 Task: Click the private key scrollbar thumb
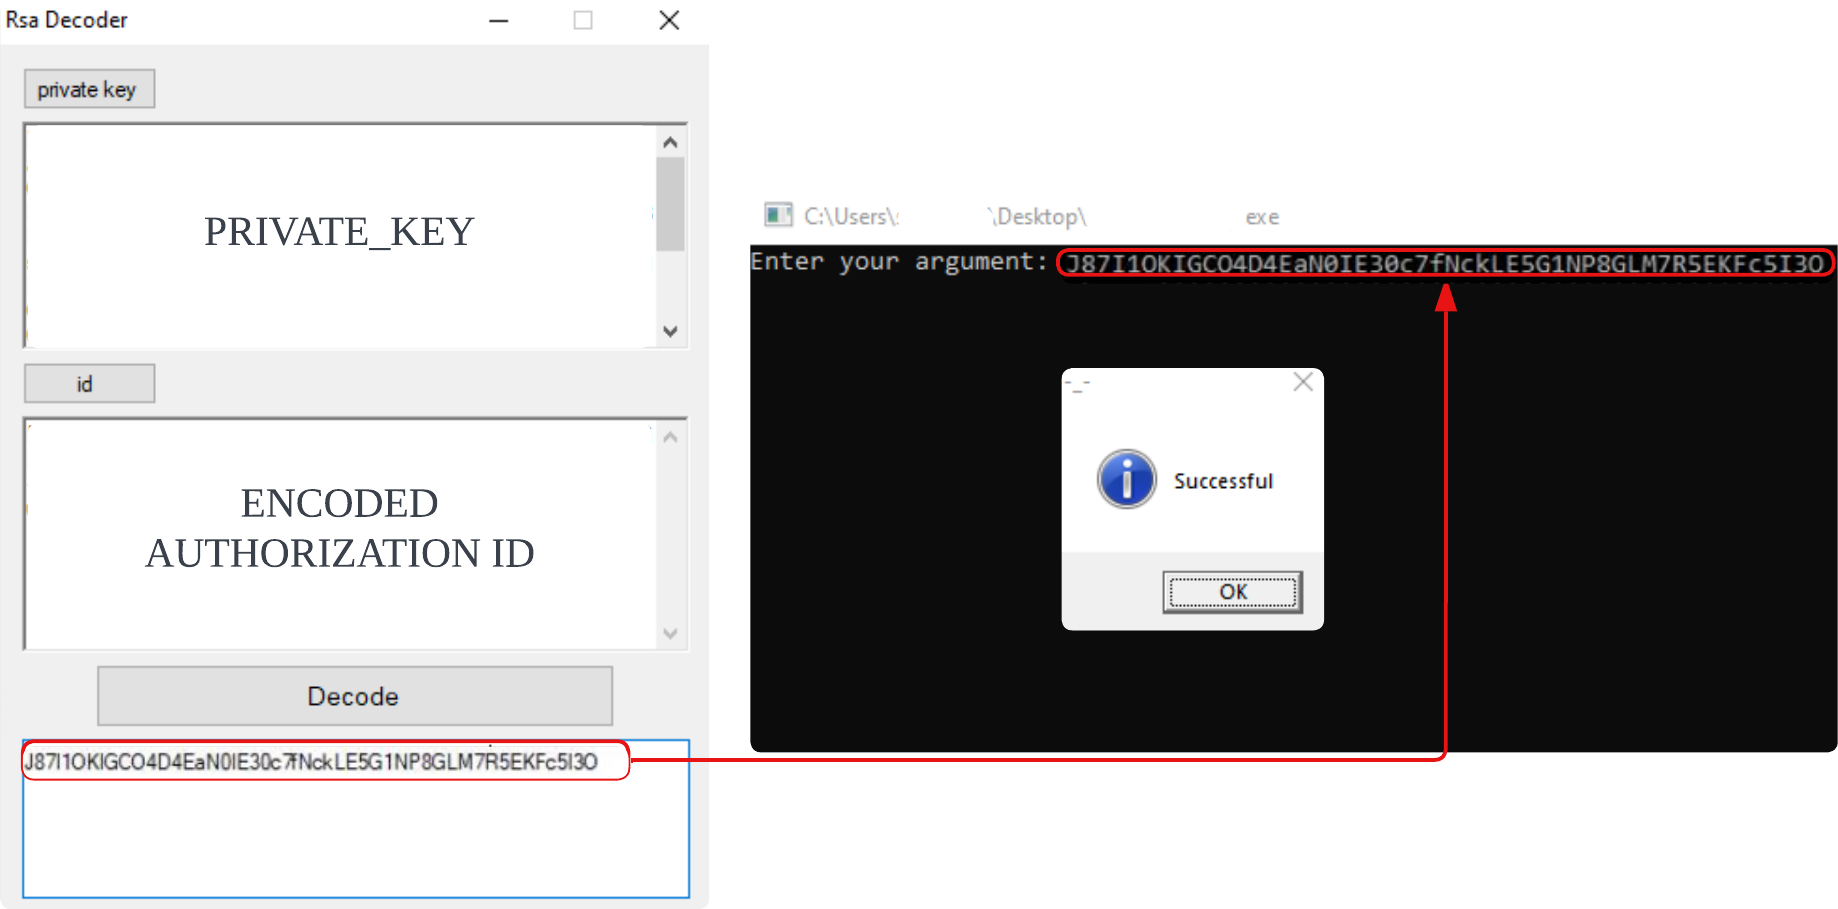tap(670, 205)
